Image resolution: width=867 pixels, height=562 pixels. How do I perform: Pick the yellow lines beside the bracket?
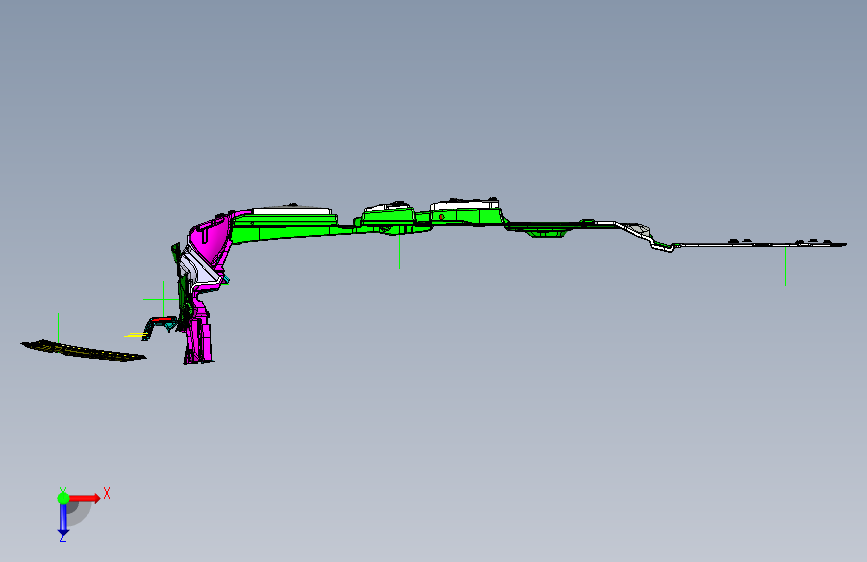pos(135,335)
